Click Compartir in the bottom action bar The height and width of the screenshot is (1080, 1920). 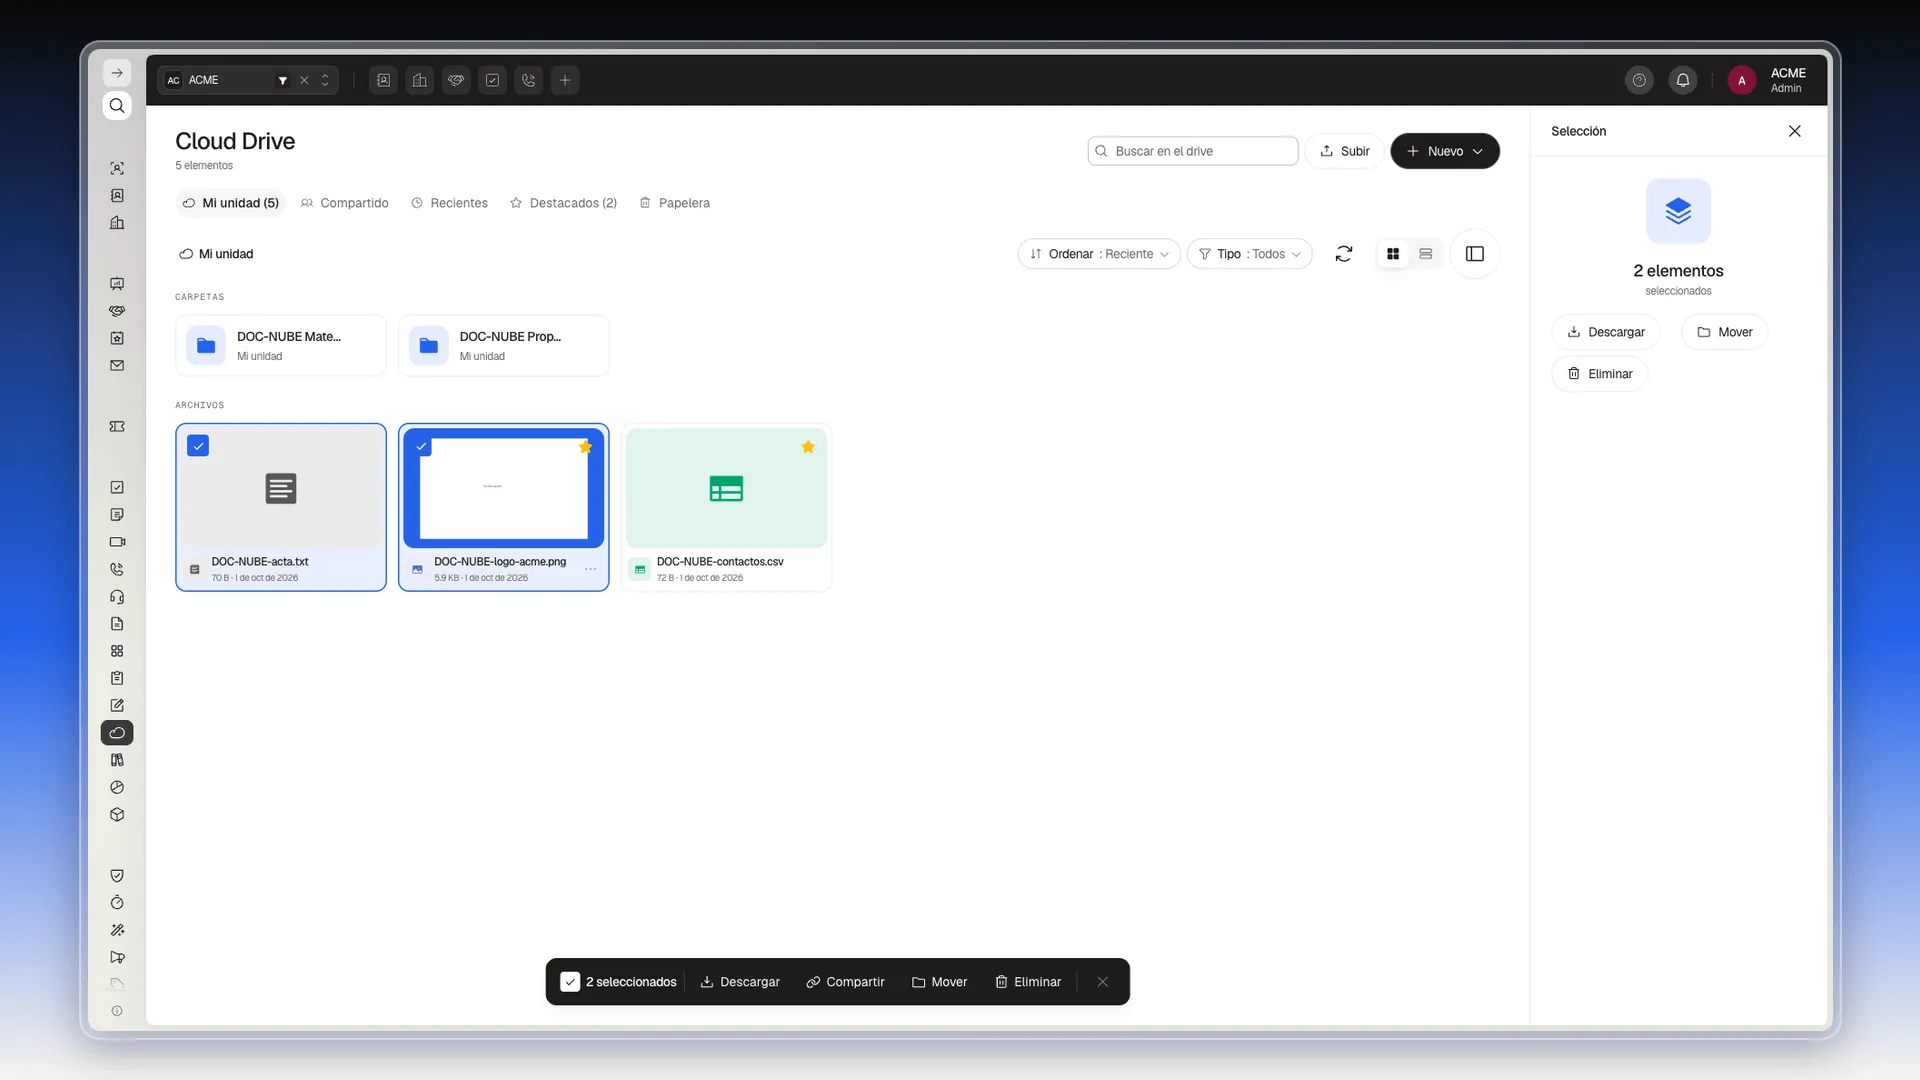tap(846, 982)
